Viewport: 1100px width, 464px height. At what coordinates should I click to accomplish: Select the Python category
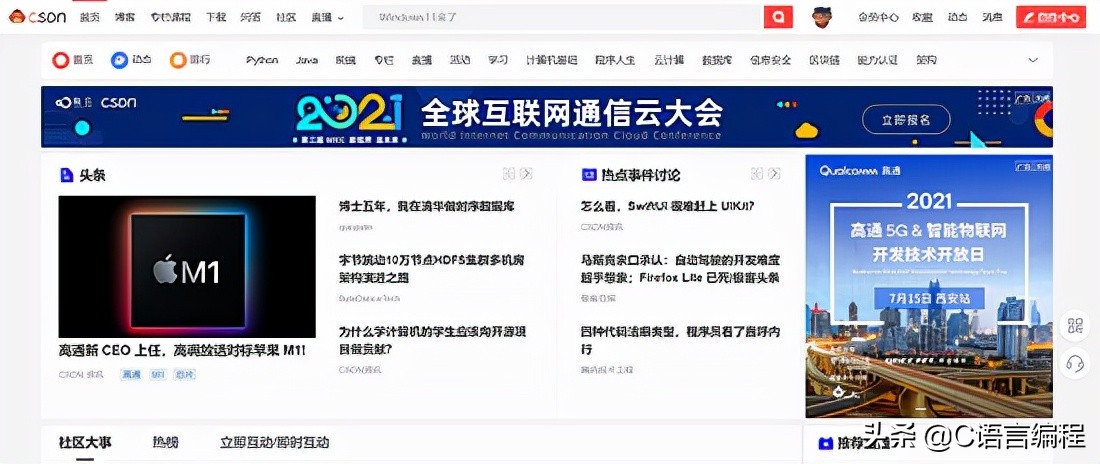point(262,60)
